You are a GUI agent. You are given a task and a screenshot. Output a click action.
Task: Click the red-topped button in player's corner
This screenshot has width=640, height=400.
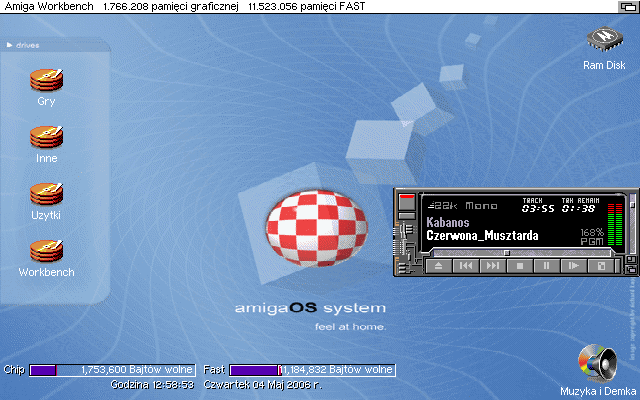(x=407, y=202)
